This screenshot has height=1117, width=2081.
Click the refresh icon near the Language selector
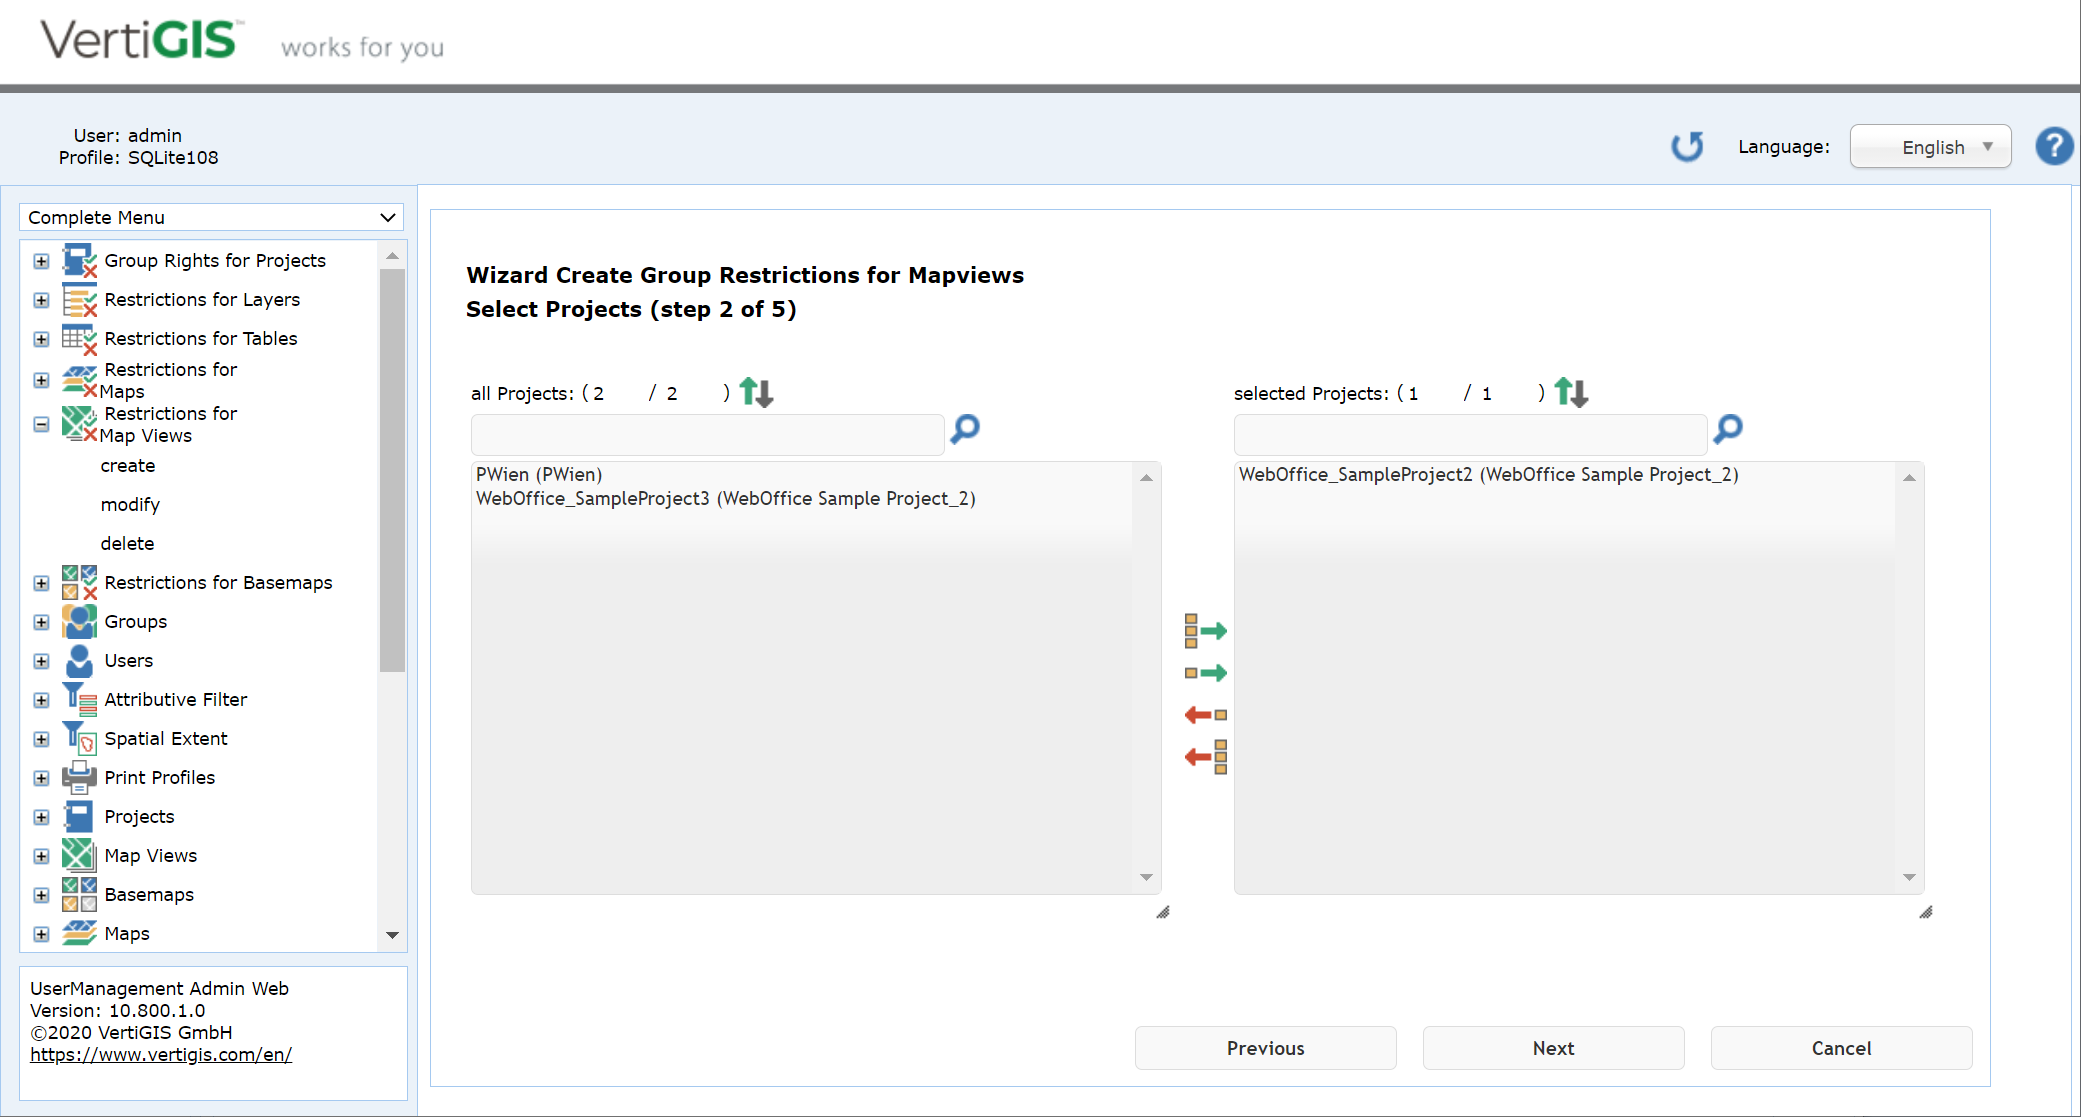[x=1687, y=146]
